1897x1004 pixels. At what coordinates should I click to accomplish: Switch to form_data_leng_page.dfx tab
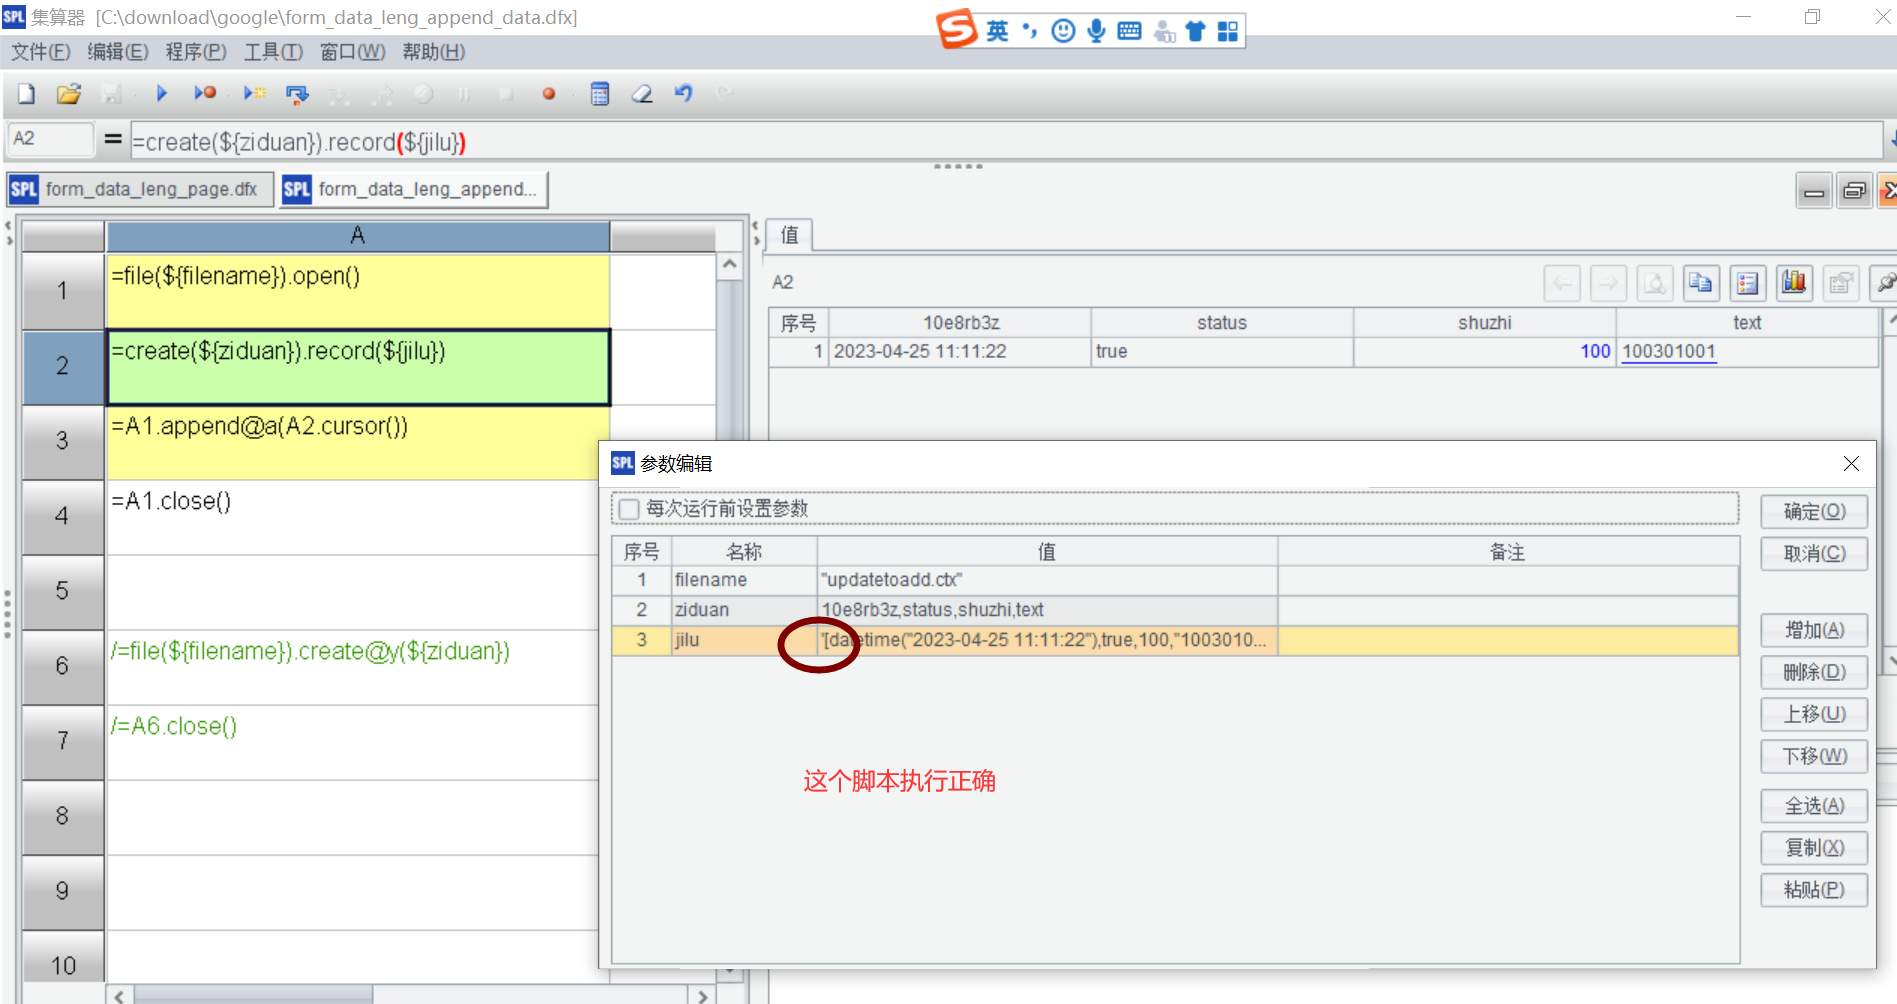pyautogui.click(x=140, y=189)
